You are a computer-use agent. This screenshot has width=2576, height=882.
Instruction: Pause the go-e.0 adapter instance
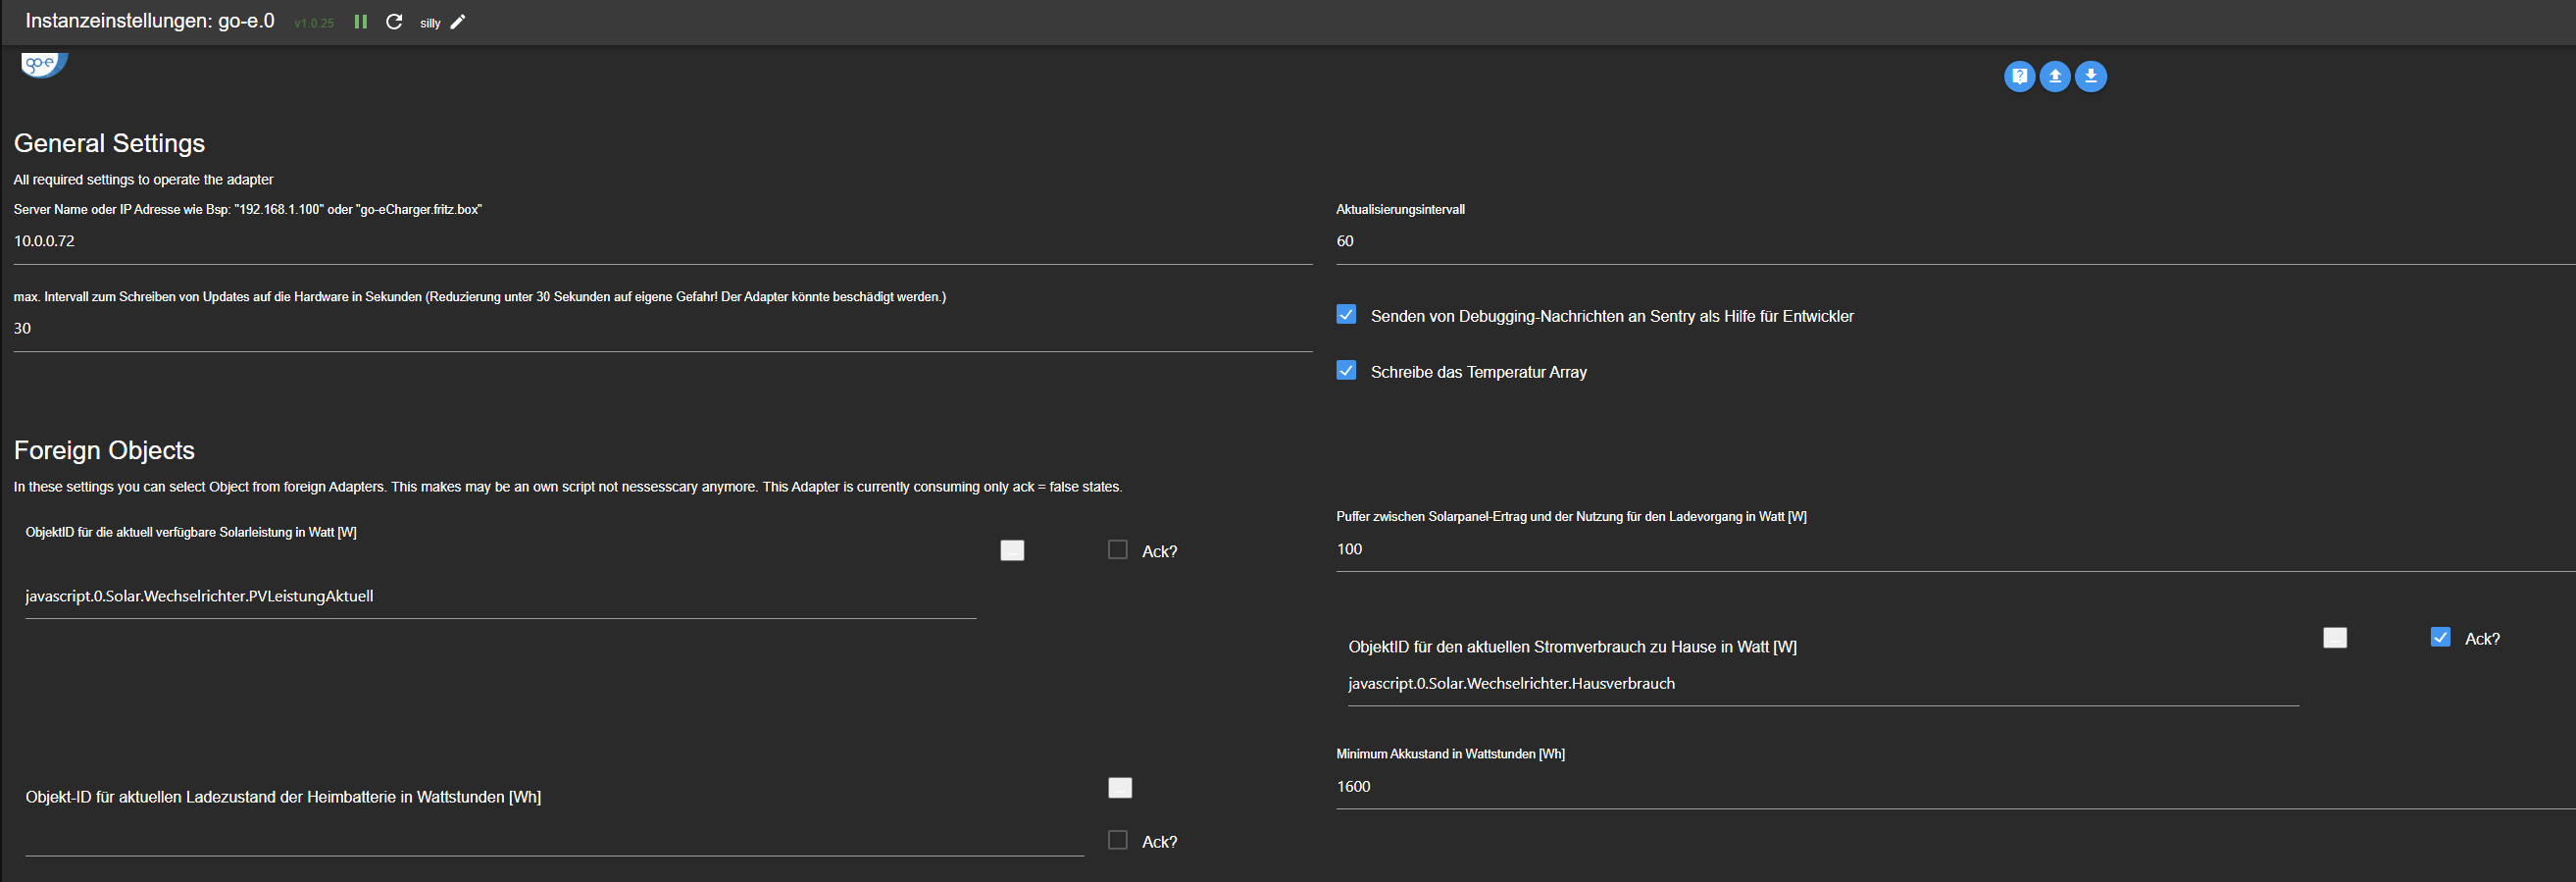coord(361,22)
